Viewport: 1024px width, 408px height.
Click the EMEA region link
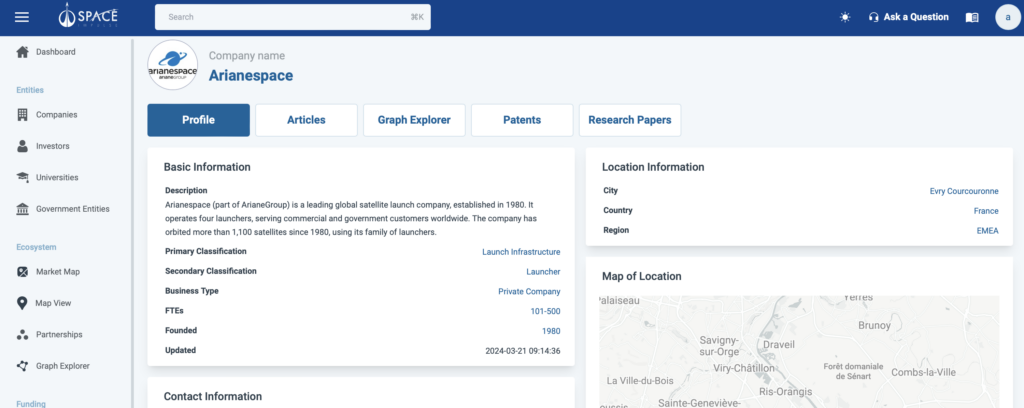(x=987, y=230)
